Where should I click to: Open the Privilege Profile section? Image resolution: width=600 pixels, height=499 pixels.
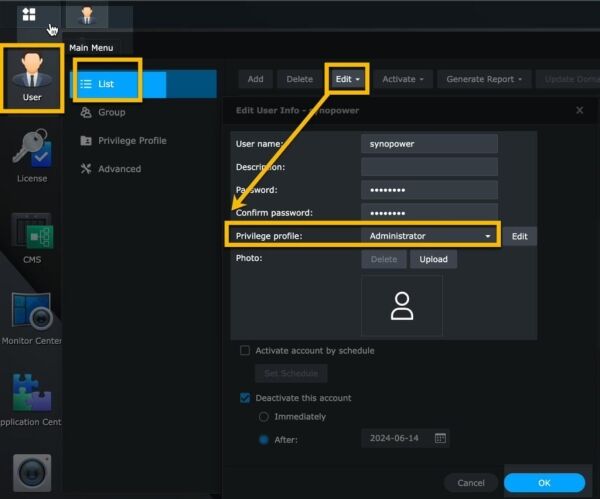click(x=123, y=140)
